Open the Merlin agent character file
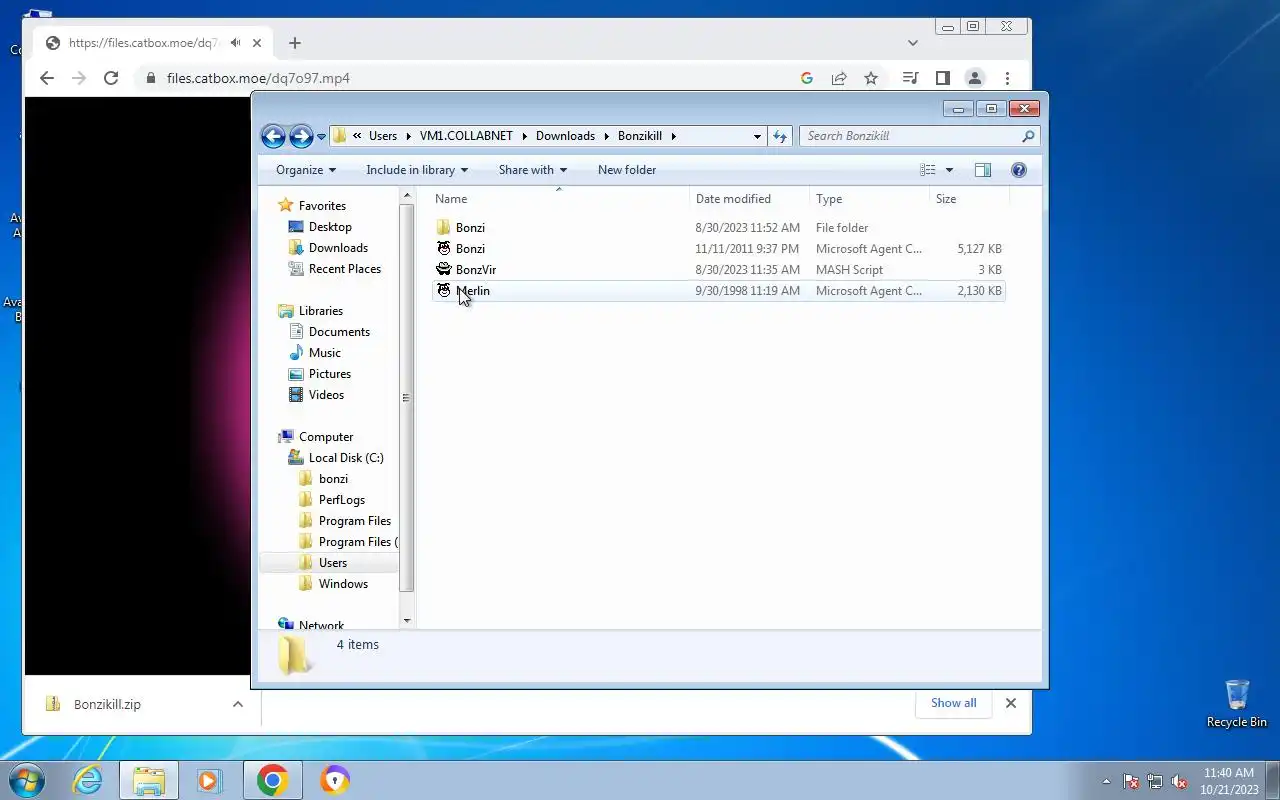This screenshot has width=1280, height=800. 718,291
